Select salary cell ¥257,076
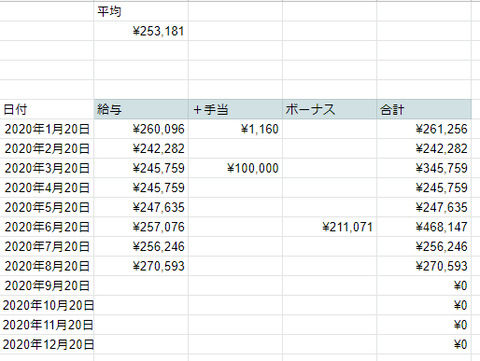 coord(141,227)
